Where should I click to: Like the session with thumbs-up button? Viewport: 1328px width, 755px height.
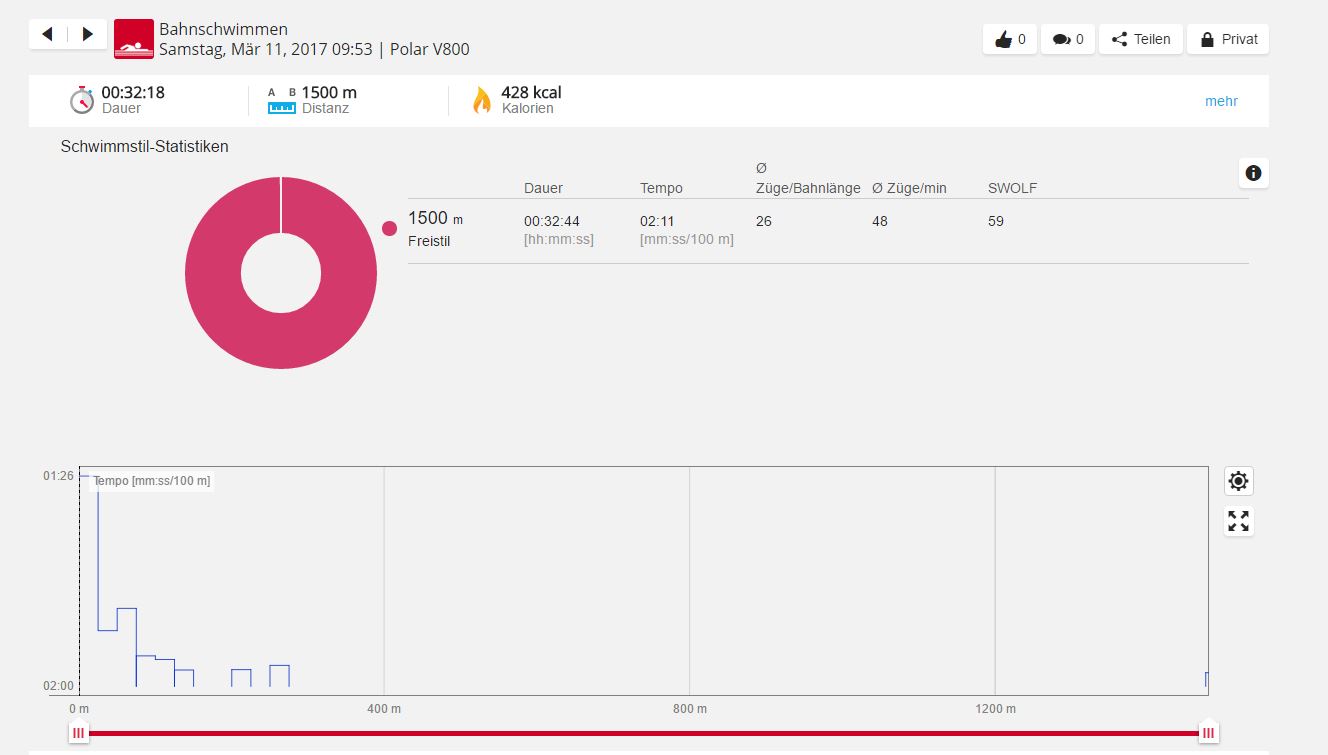(x=1009, y=39)
